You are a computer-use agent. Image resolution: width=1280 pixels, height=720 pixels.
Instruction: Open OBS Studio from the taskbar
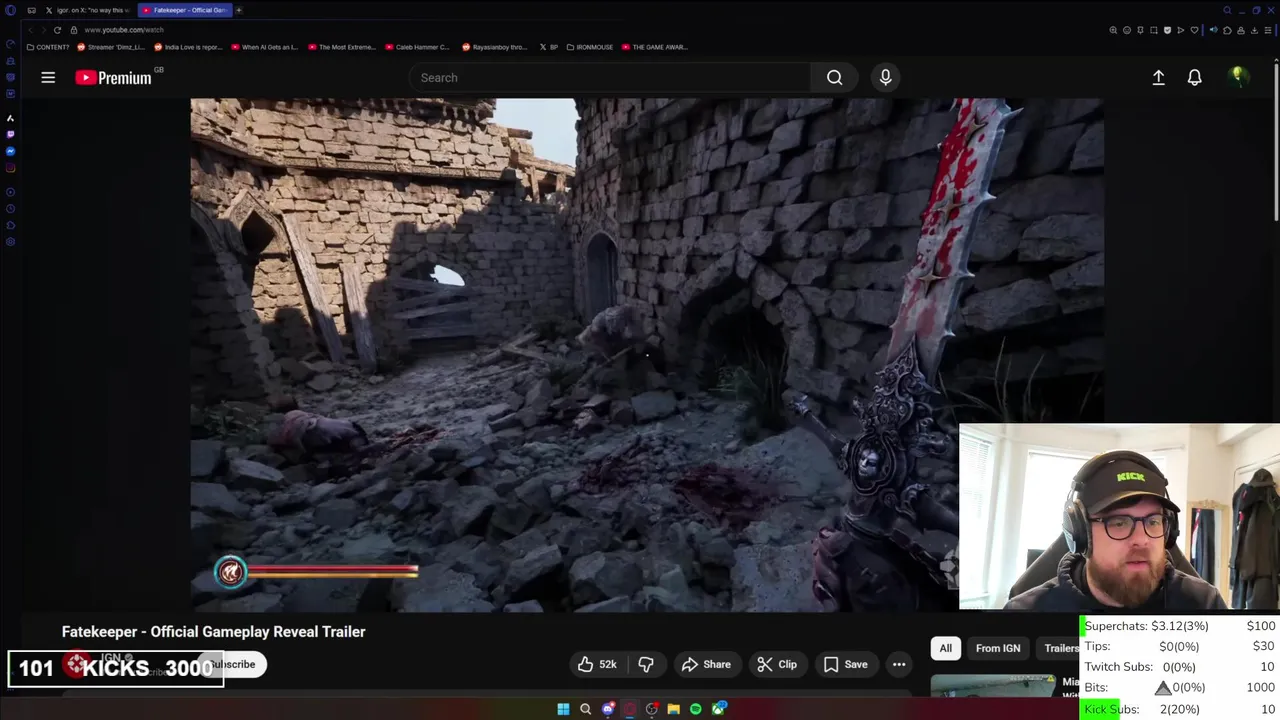coord(652,709)
